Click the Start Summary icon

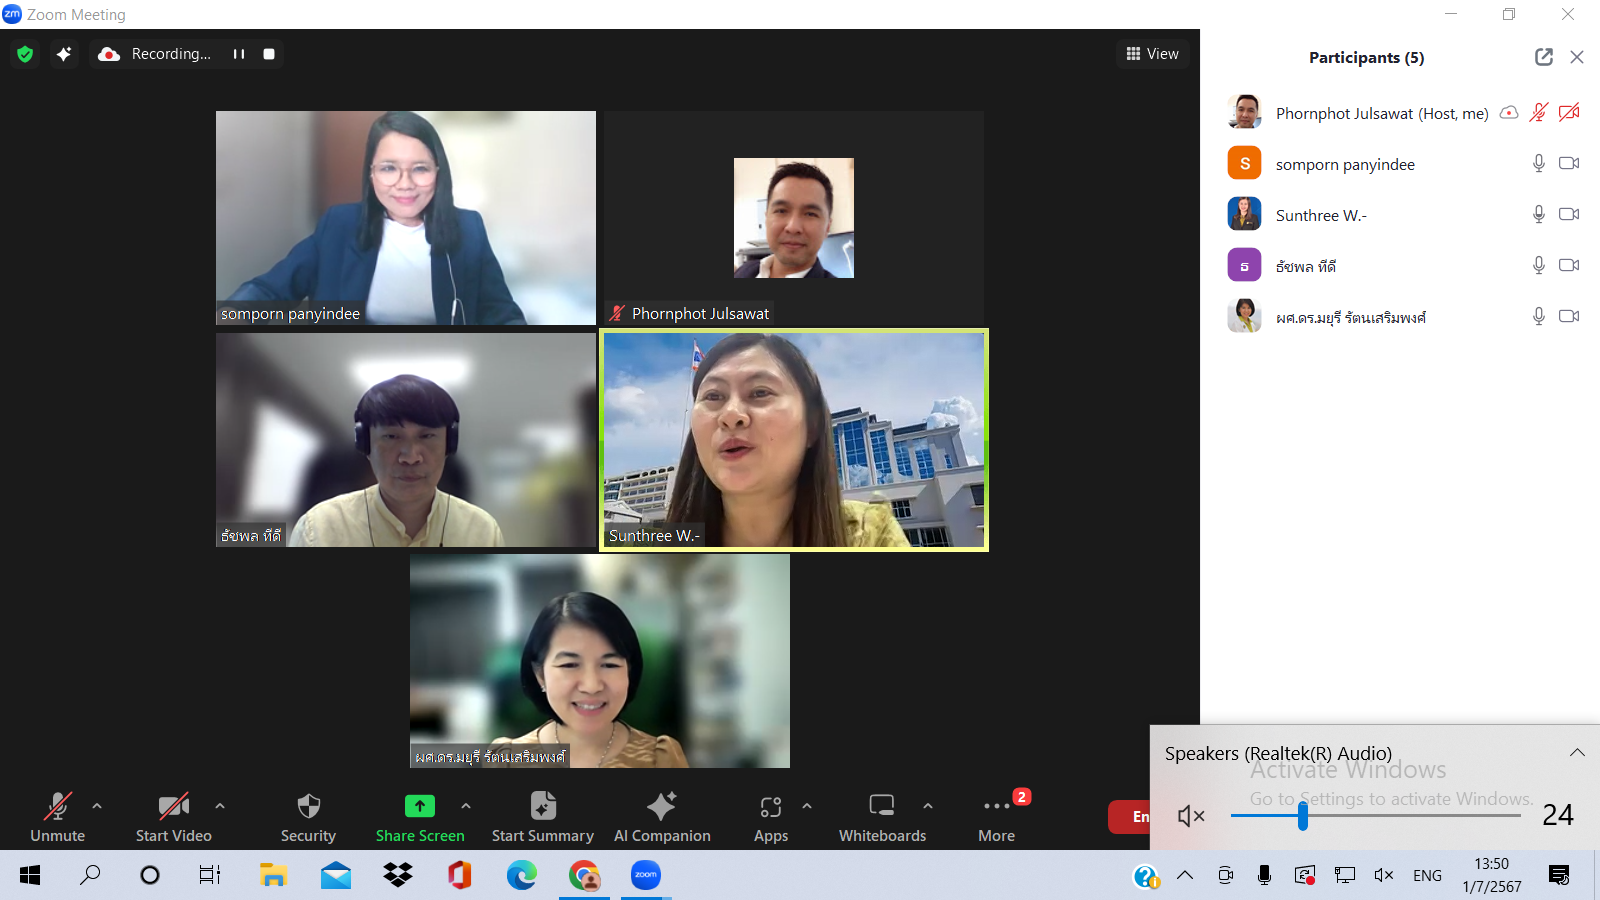tap(543, 806)
